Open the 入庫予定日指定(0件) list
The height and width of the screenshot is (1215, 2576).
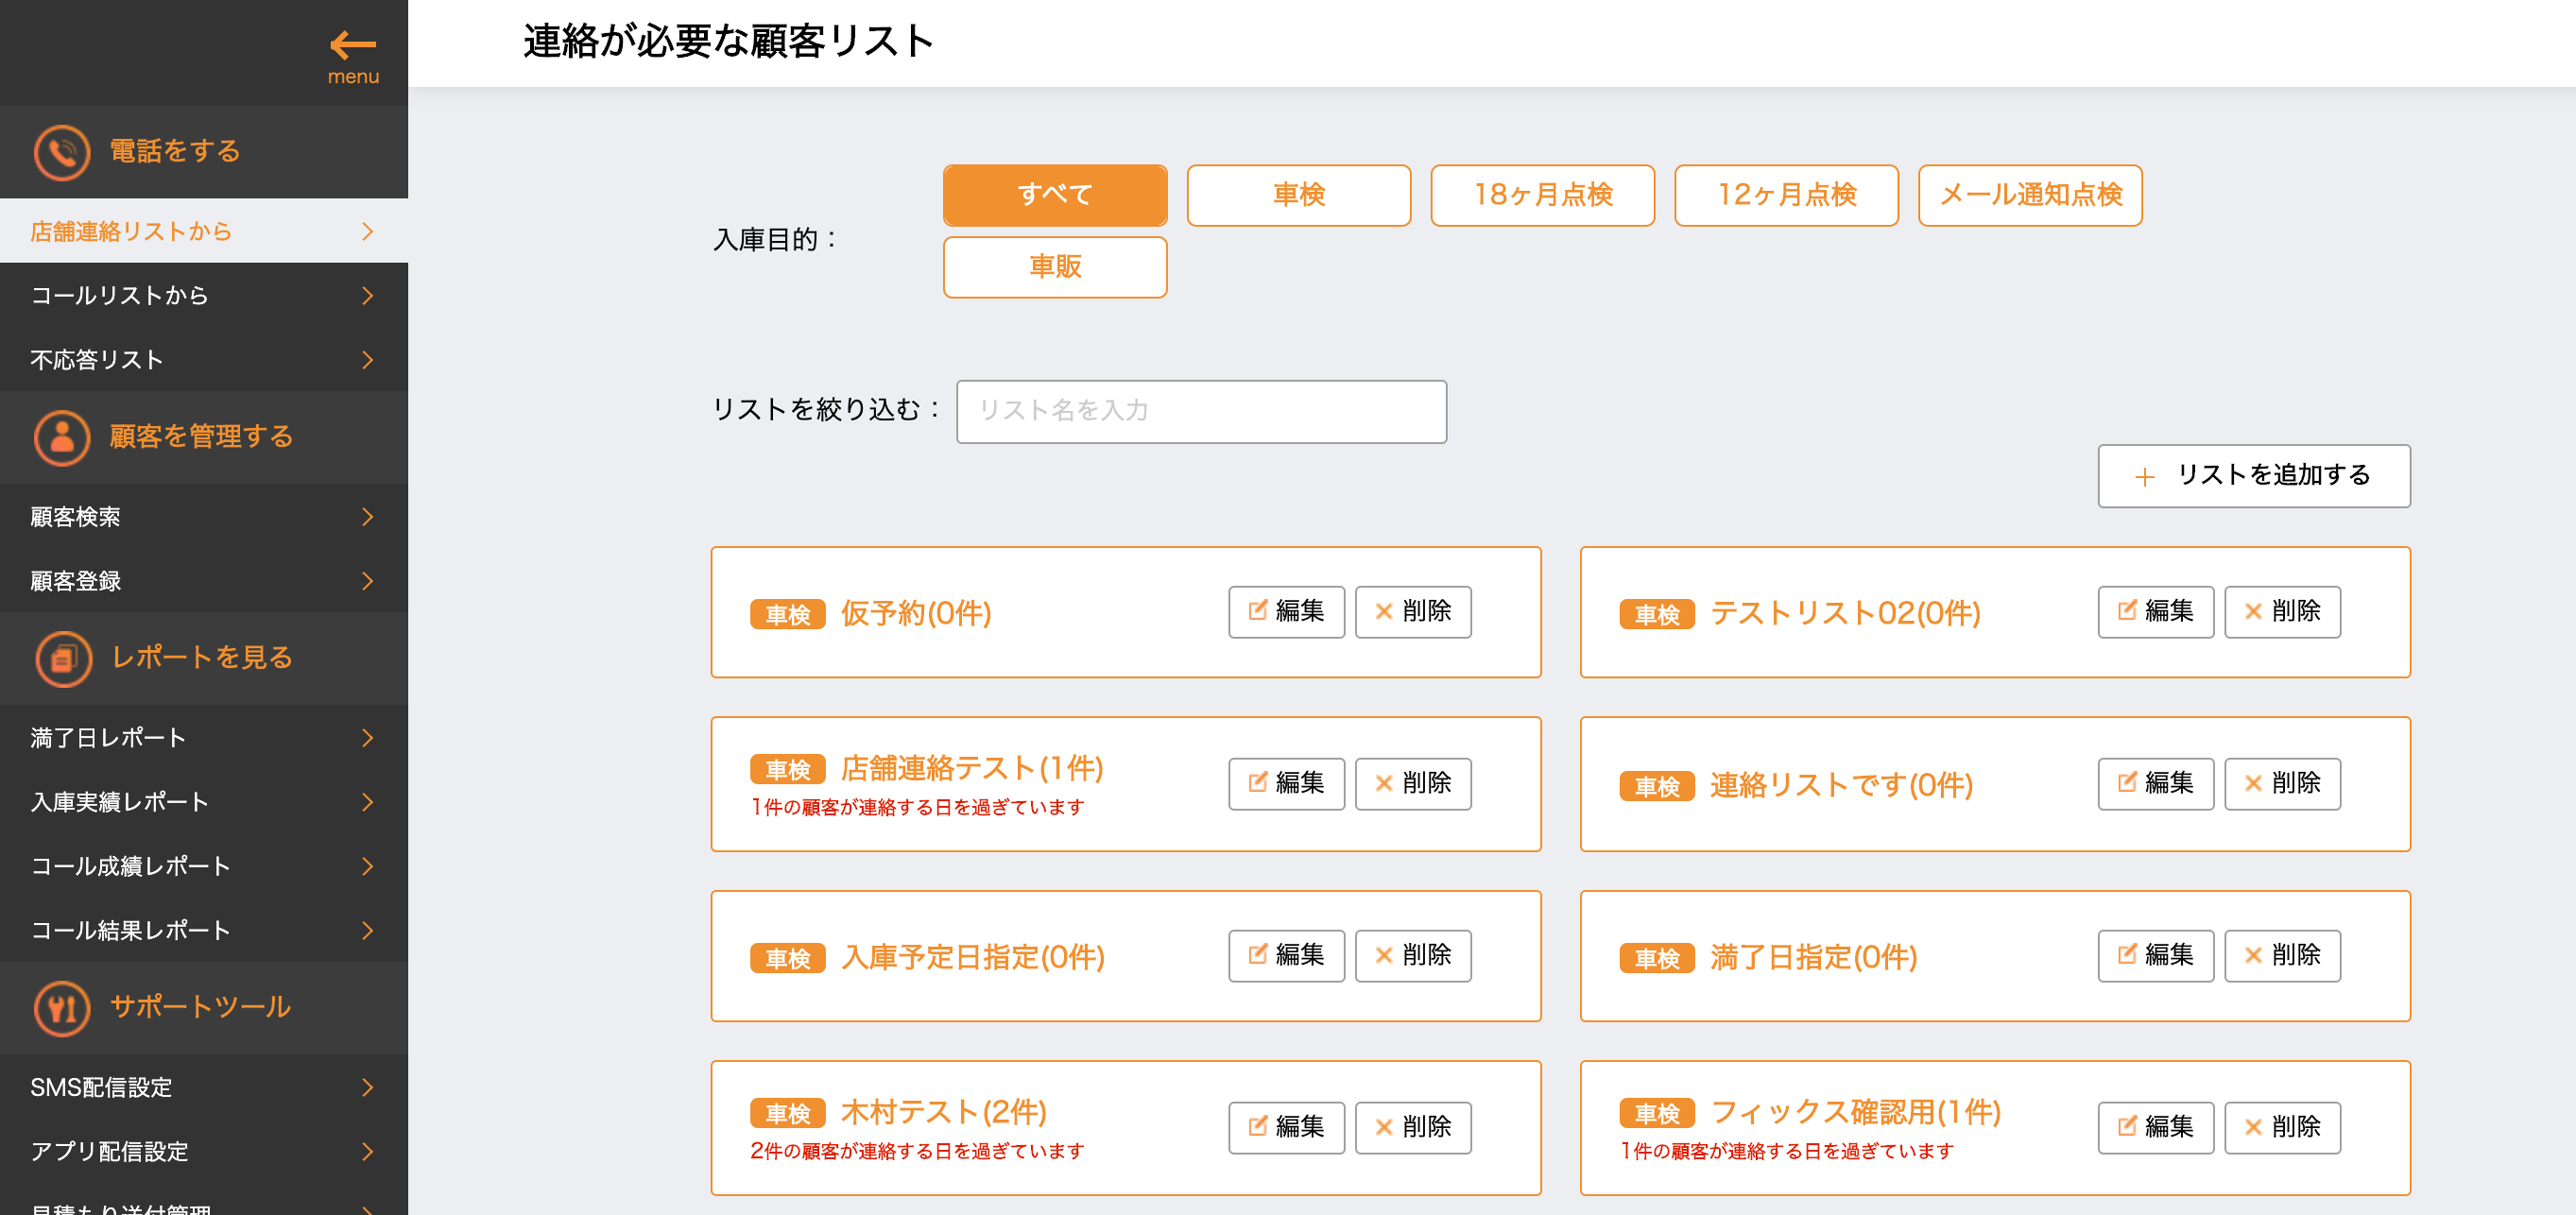972,957
